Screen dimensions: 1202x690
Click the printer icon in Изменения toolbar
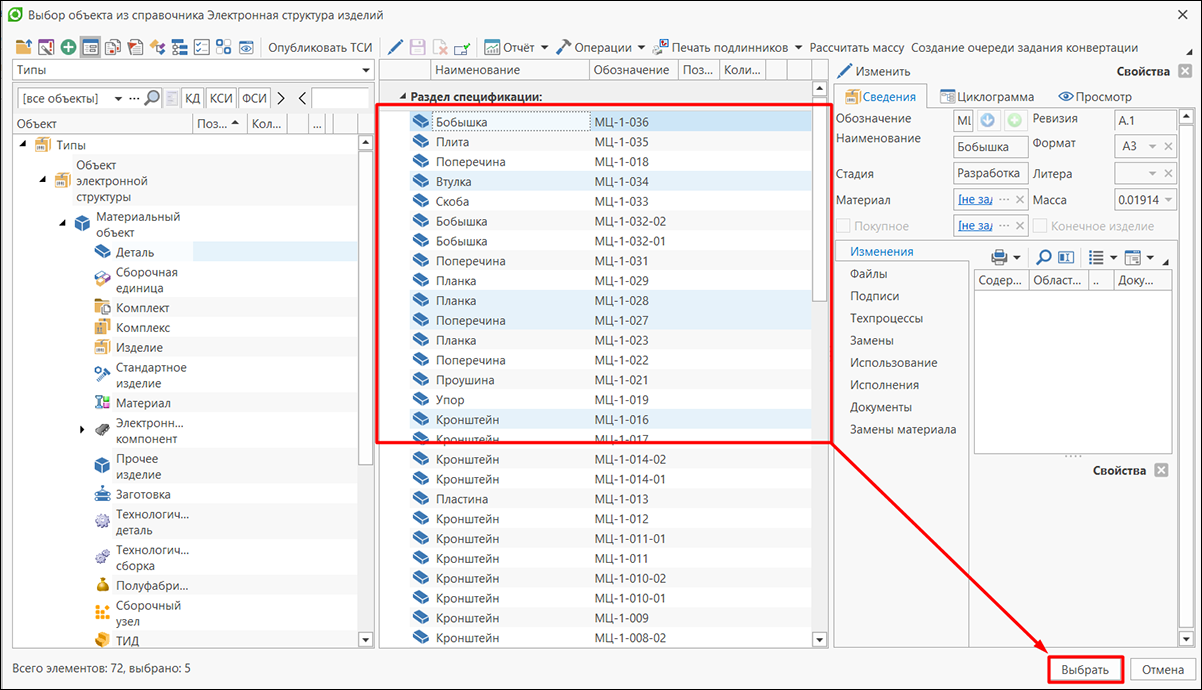999,257
